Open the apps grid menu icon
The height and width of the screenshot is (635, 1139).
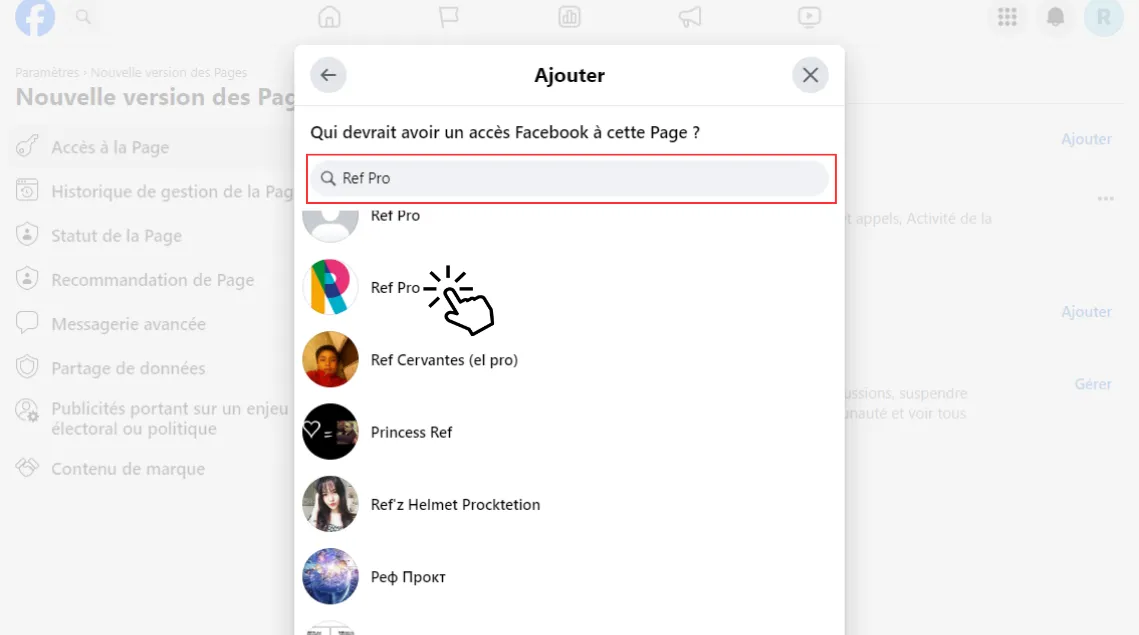1007,17
